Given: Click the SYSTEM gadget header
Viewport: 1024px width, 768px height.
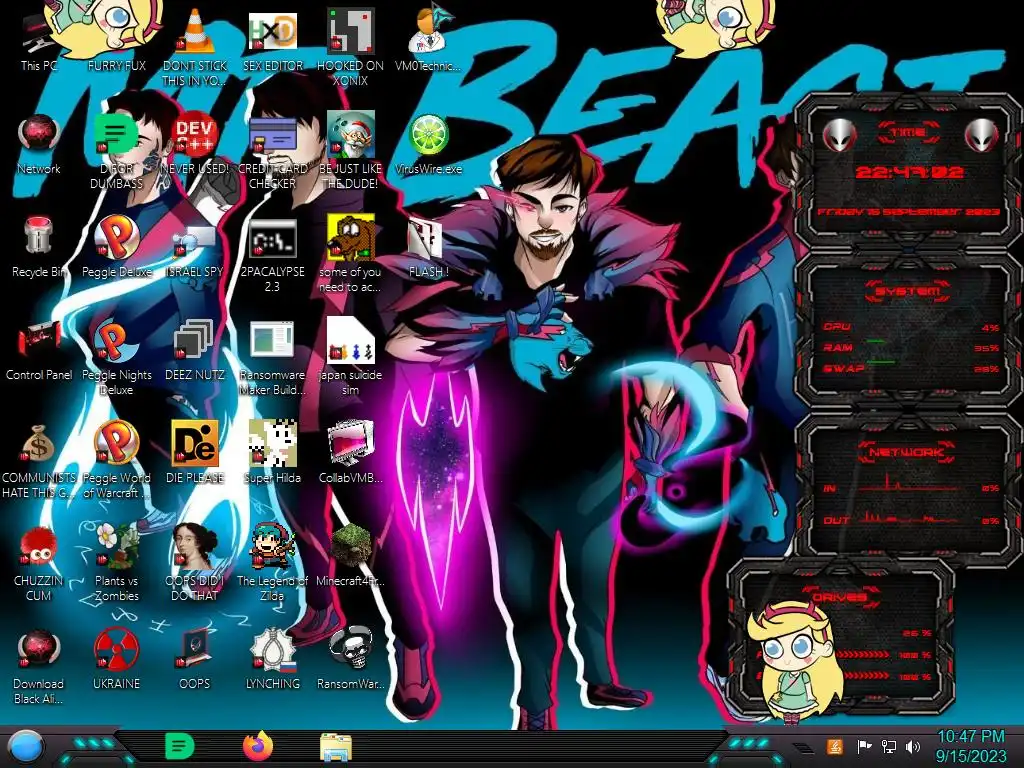Looking at the screenshot, I should (x=908, y=291).
